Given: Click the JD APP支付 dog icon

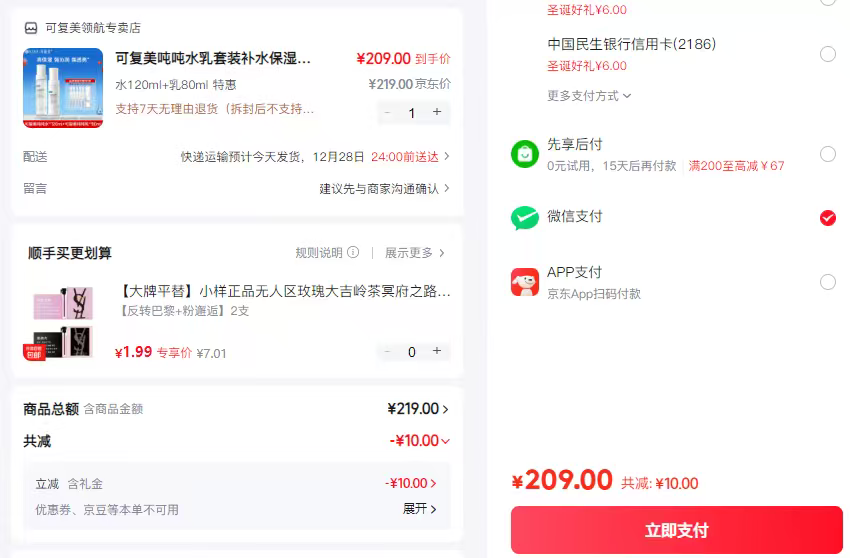Looking at the screenshot, I should click(x=525, y=282).
